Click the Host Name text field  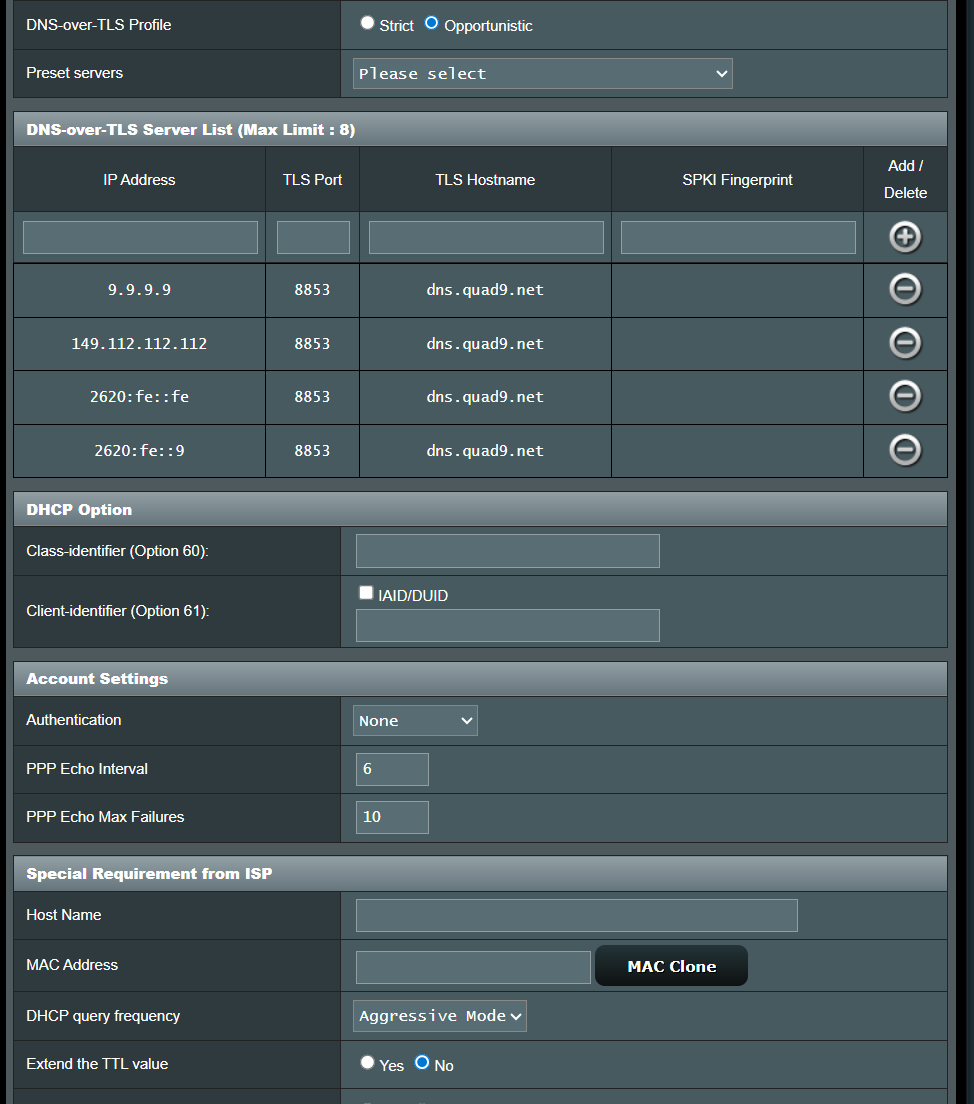click(x=576, y=915)
